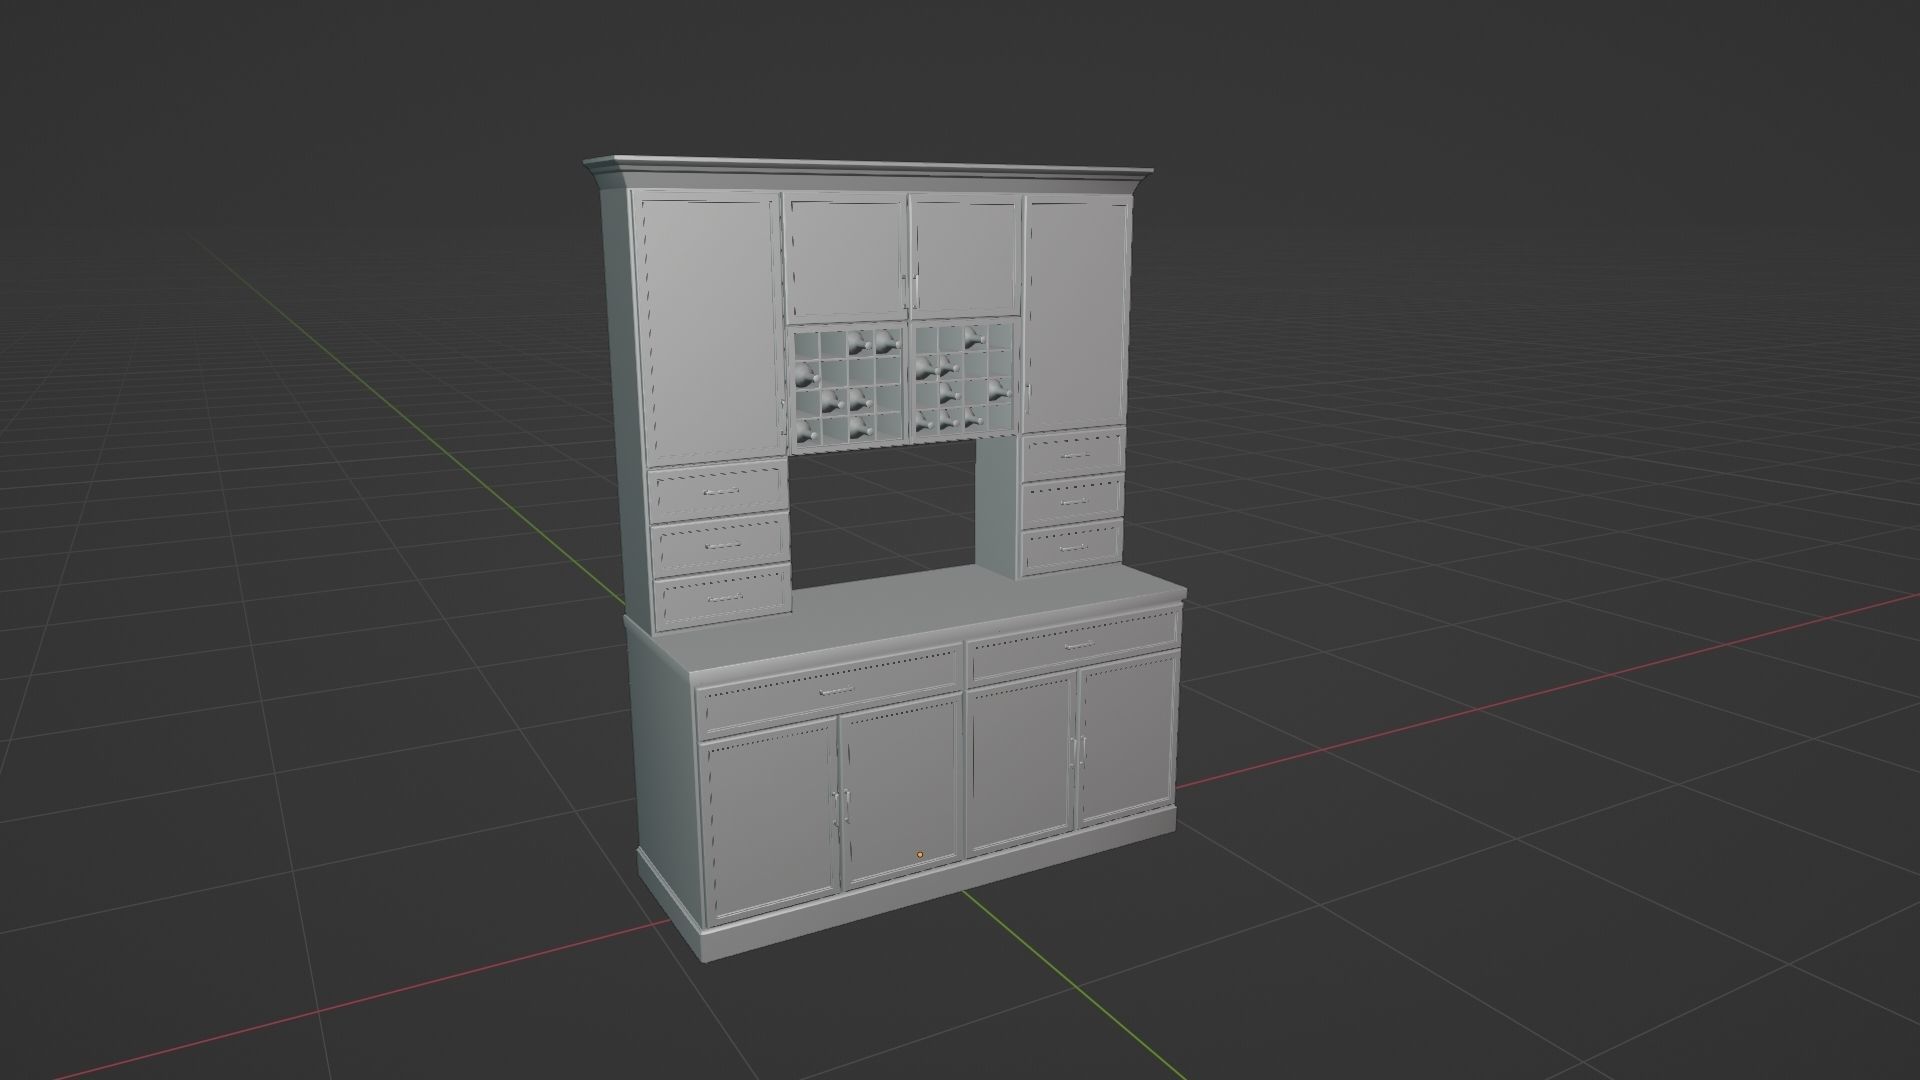This screenshot has height=1080, width=1920.
Task: Click the orange object origin dot
Action: point(920,855)
